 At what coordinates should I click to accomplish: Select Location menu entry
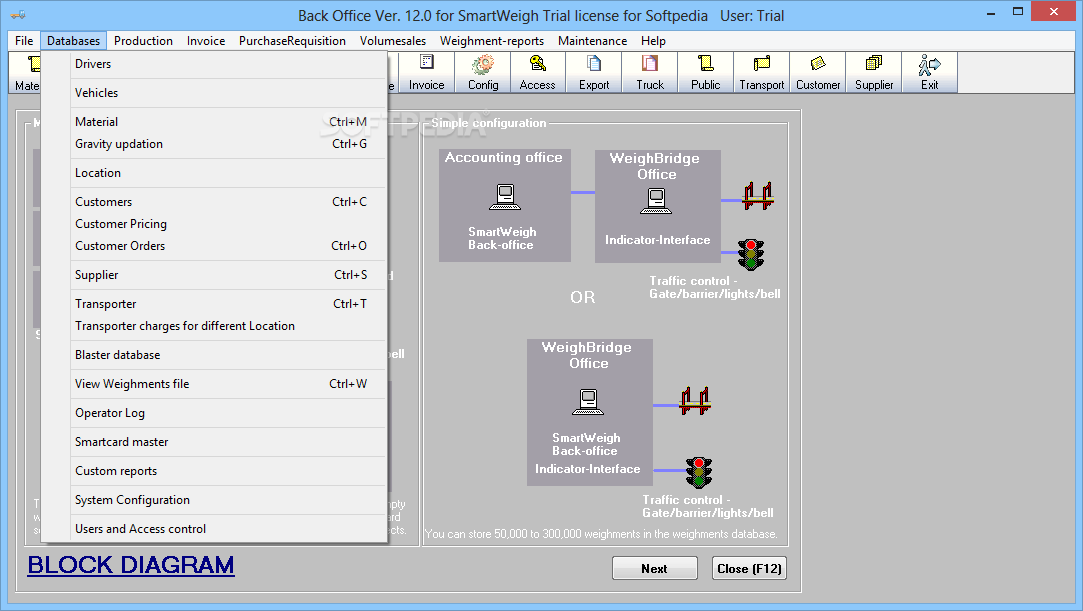click(214, 173)
